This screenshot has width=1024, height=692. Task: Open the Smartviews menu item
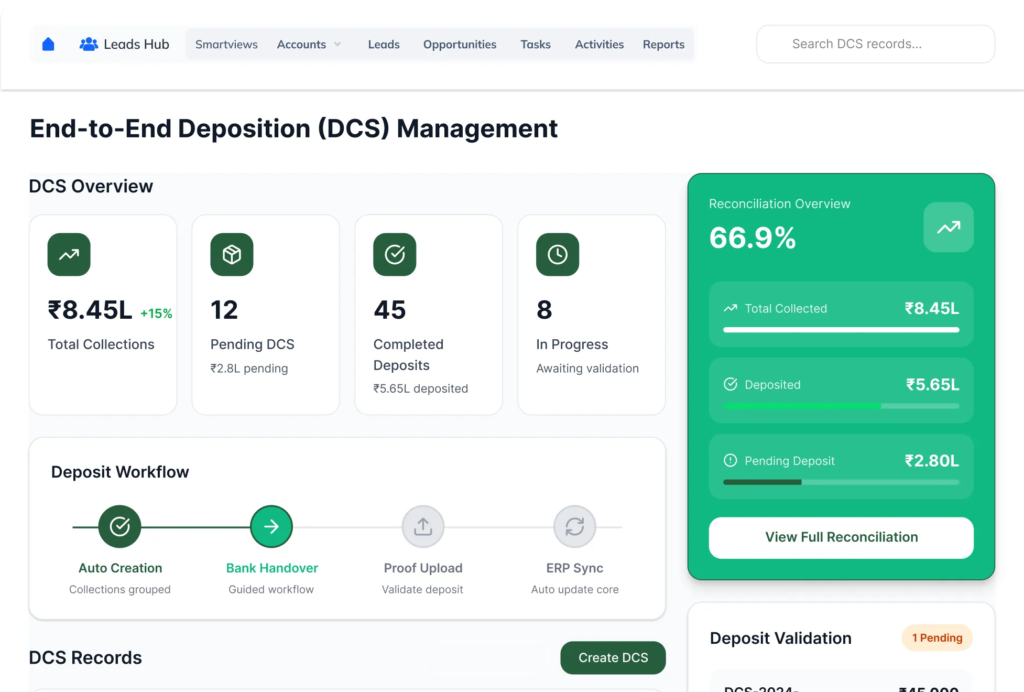point(226,44)
